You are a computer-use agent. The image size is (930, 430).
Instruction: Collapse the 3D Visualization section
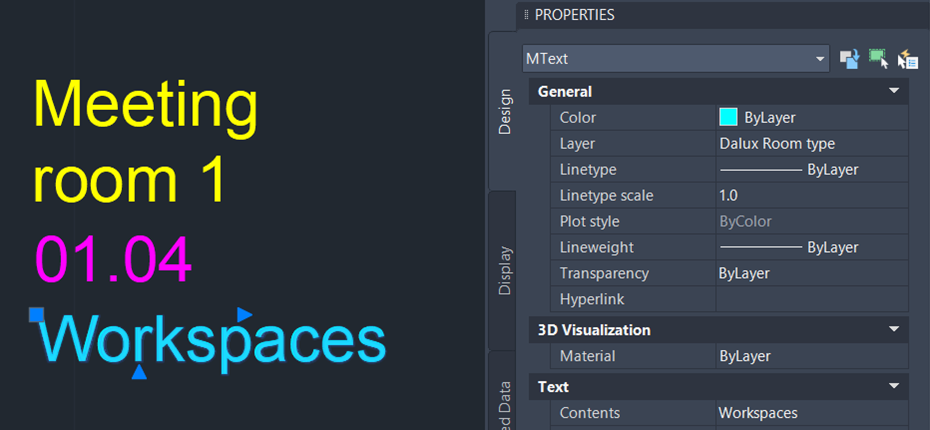(894, 330)
